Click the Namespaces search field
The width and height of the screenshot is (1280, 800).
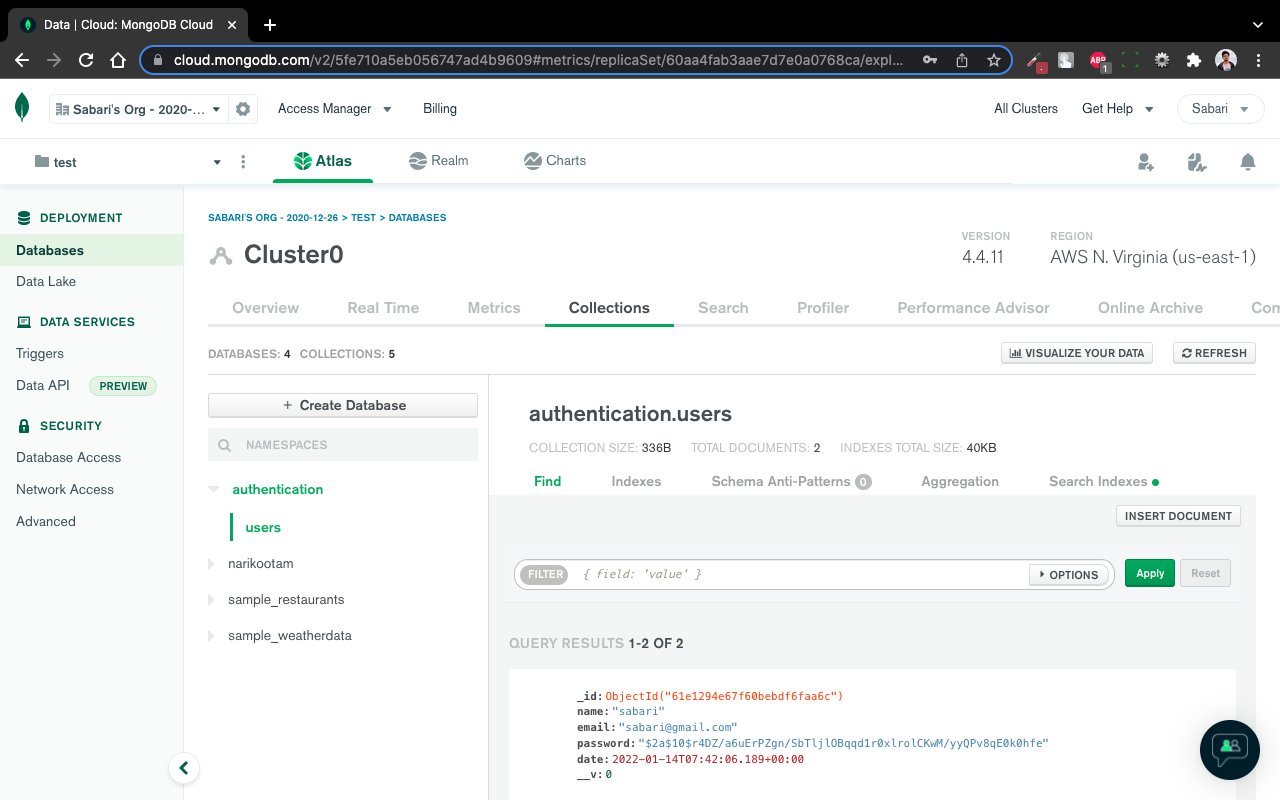(343, 445)
